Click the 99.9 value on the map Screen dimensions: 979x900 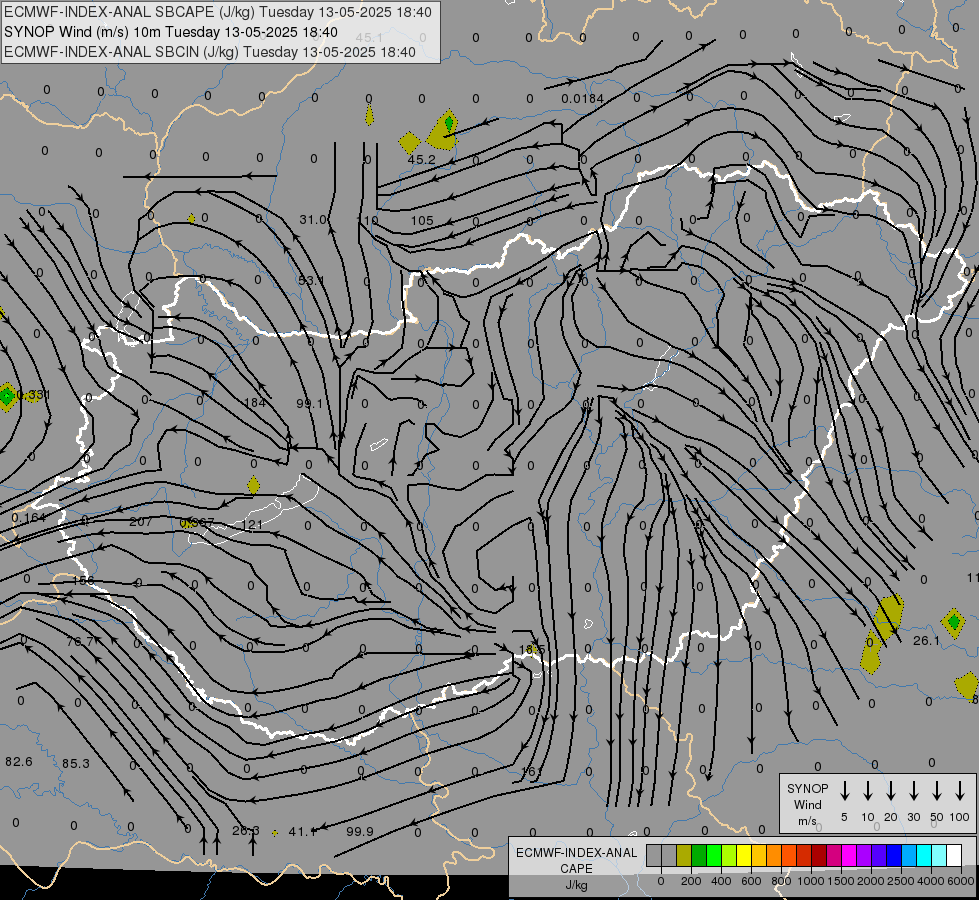360,831
